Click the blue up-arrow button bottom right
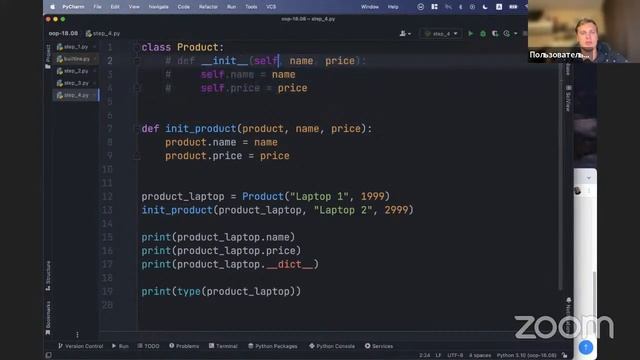This screenshot has width=640, height=360. click(x=586, y=347)
